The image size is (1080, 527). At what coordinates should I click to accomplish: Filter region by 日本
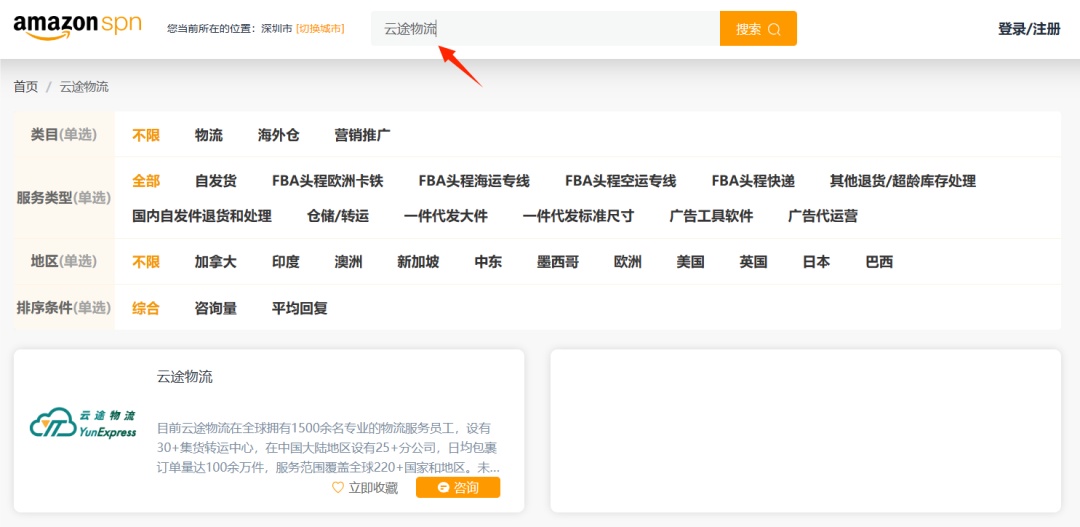[816, 262]
